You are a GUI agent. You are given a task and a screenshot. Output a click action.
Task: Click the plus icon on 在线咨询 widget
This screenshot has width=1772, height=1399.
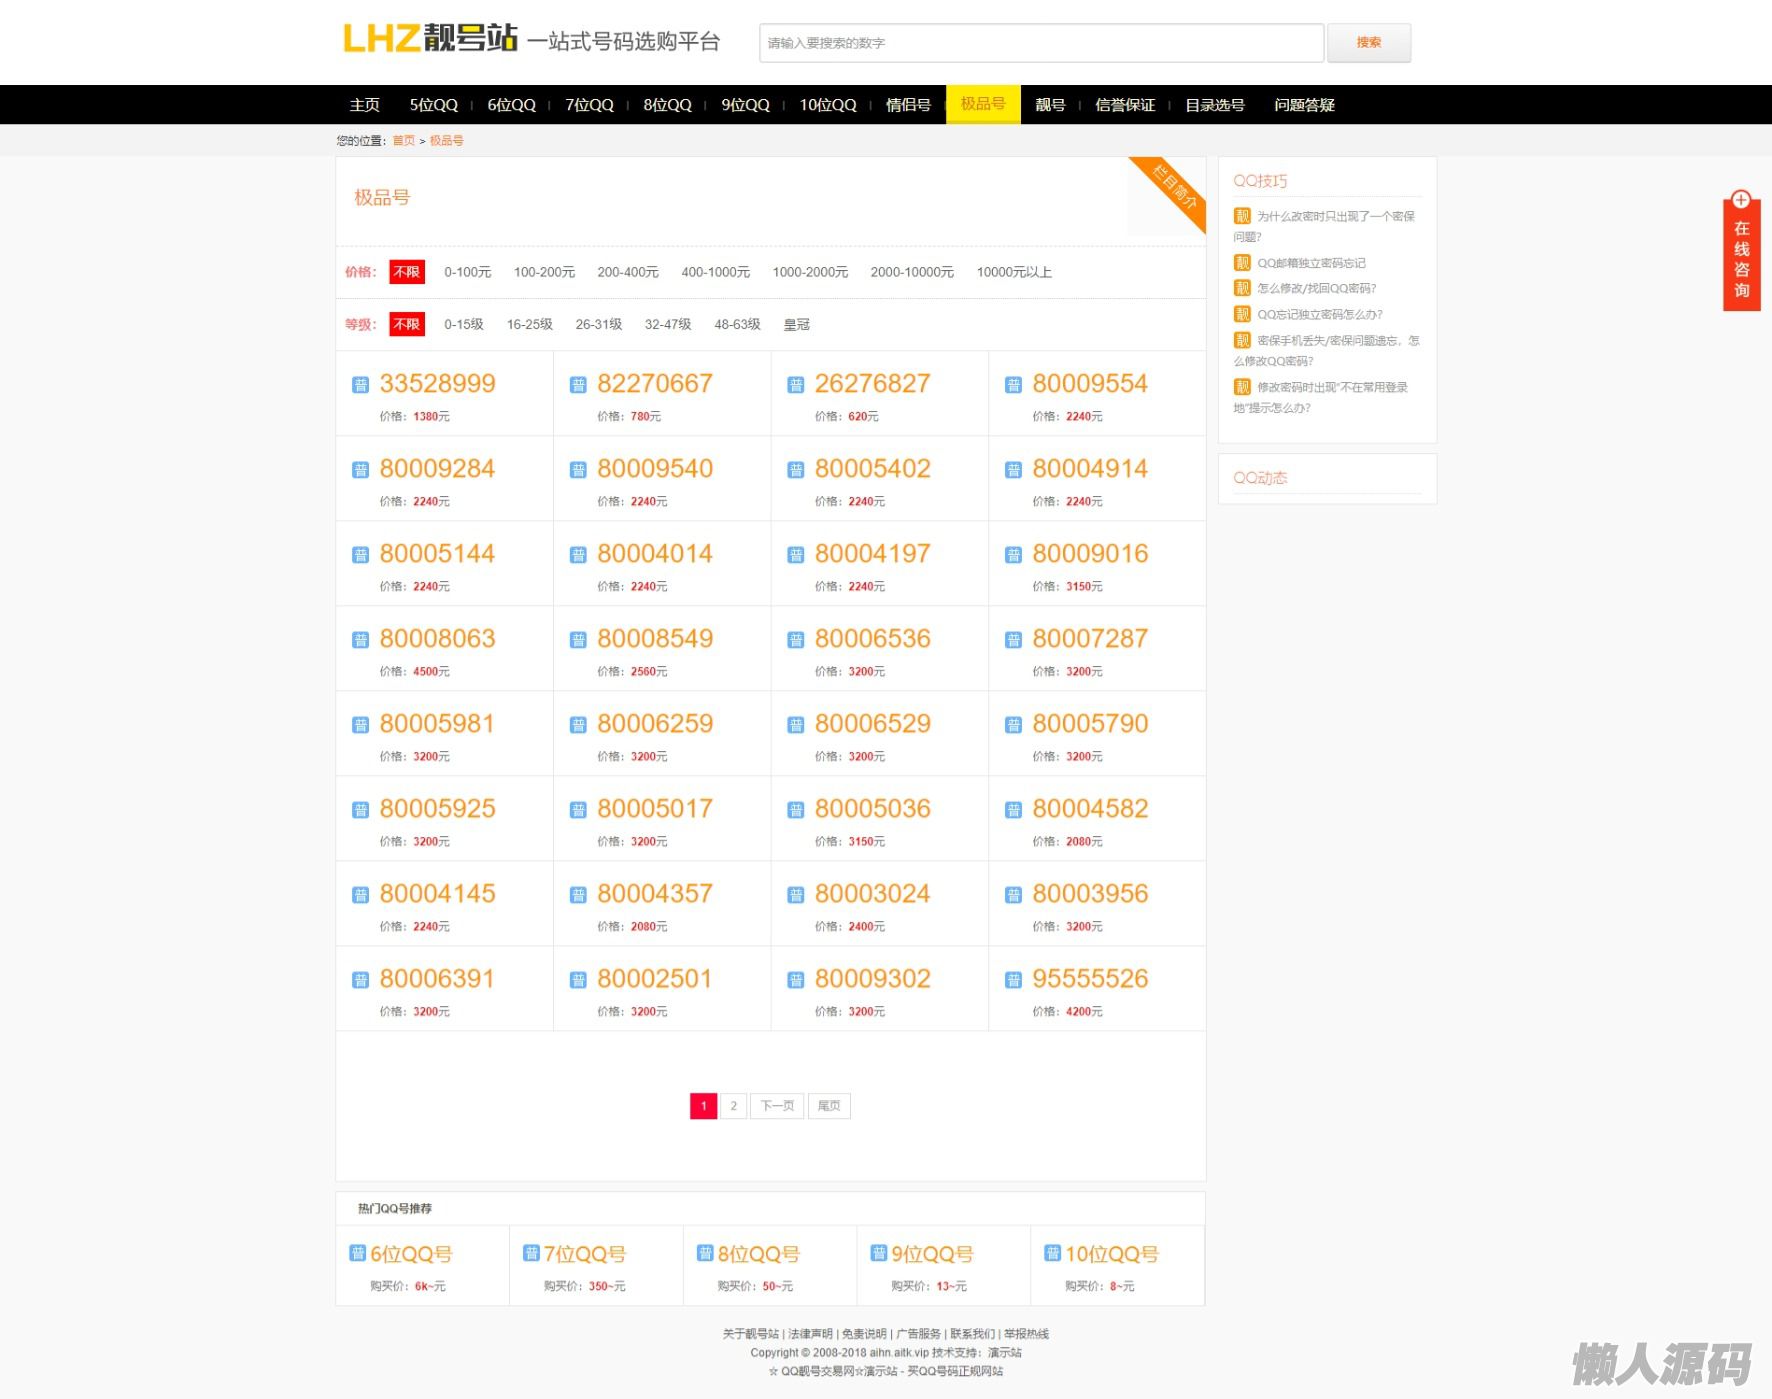pyautogui.click(x=1741, y=200)
